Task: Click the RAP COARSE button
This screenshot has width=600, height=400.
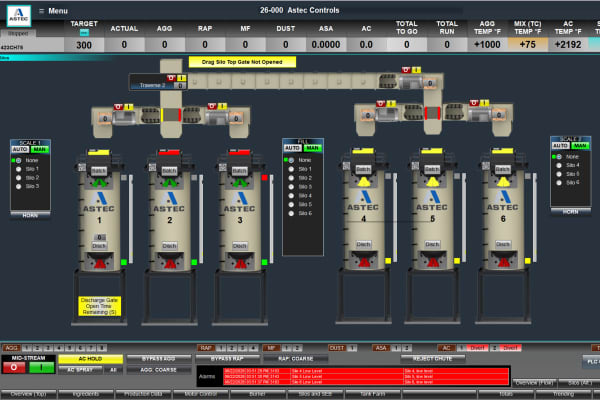Action: [x=295, y=359]
